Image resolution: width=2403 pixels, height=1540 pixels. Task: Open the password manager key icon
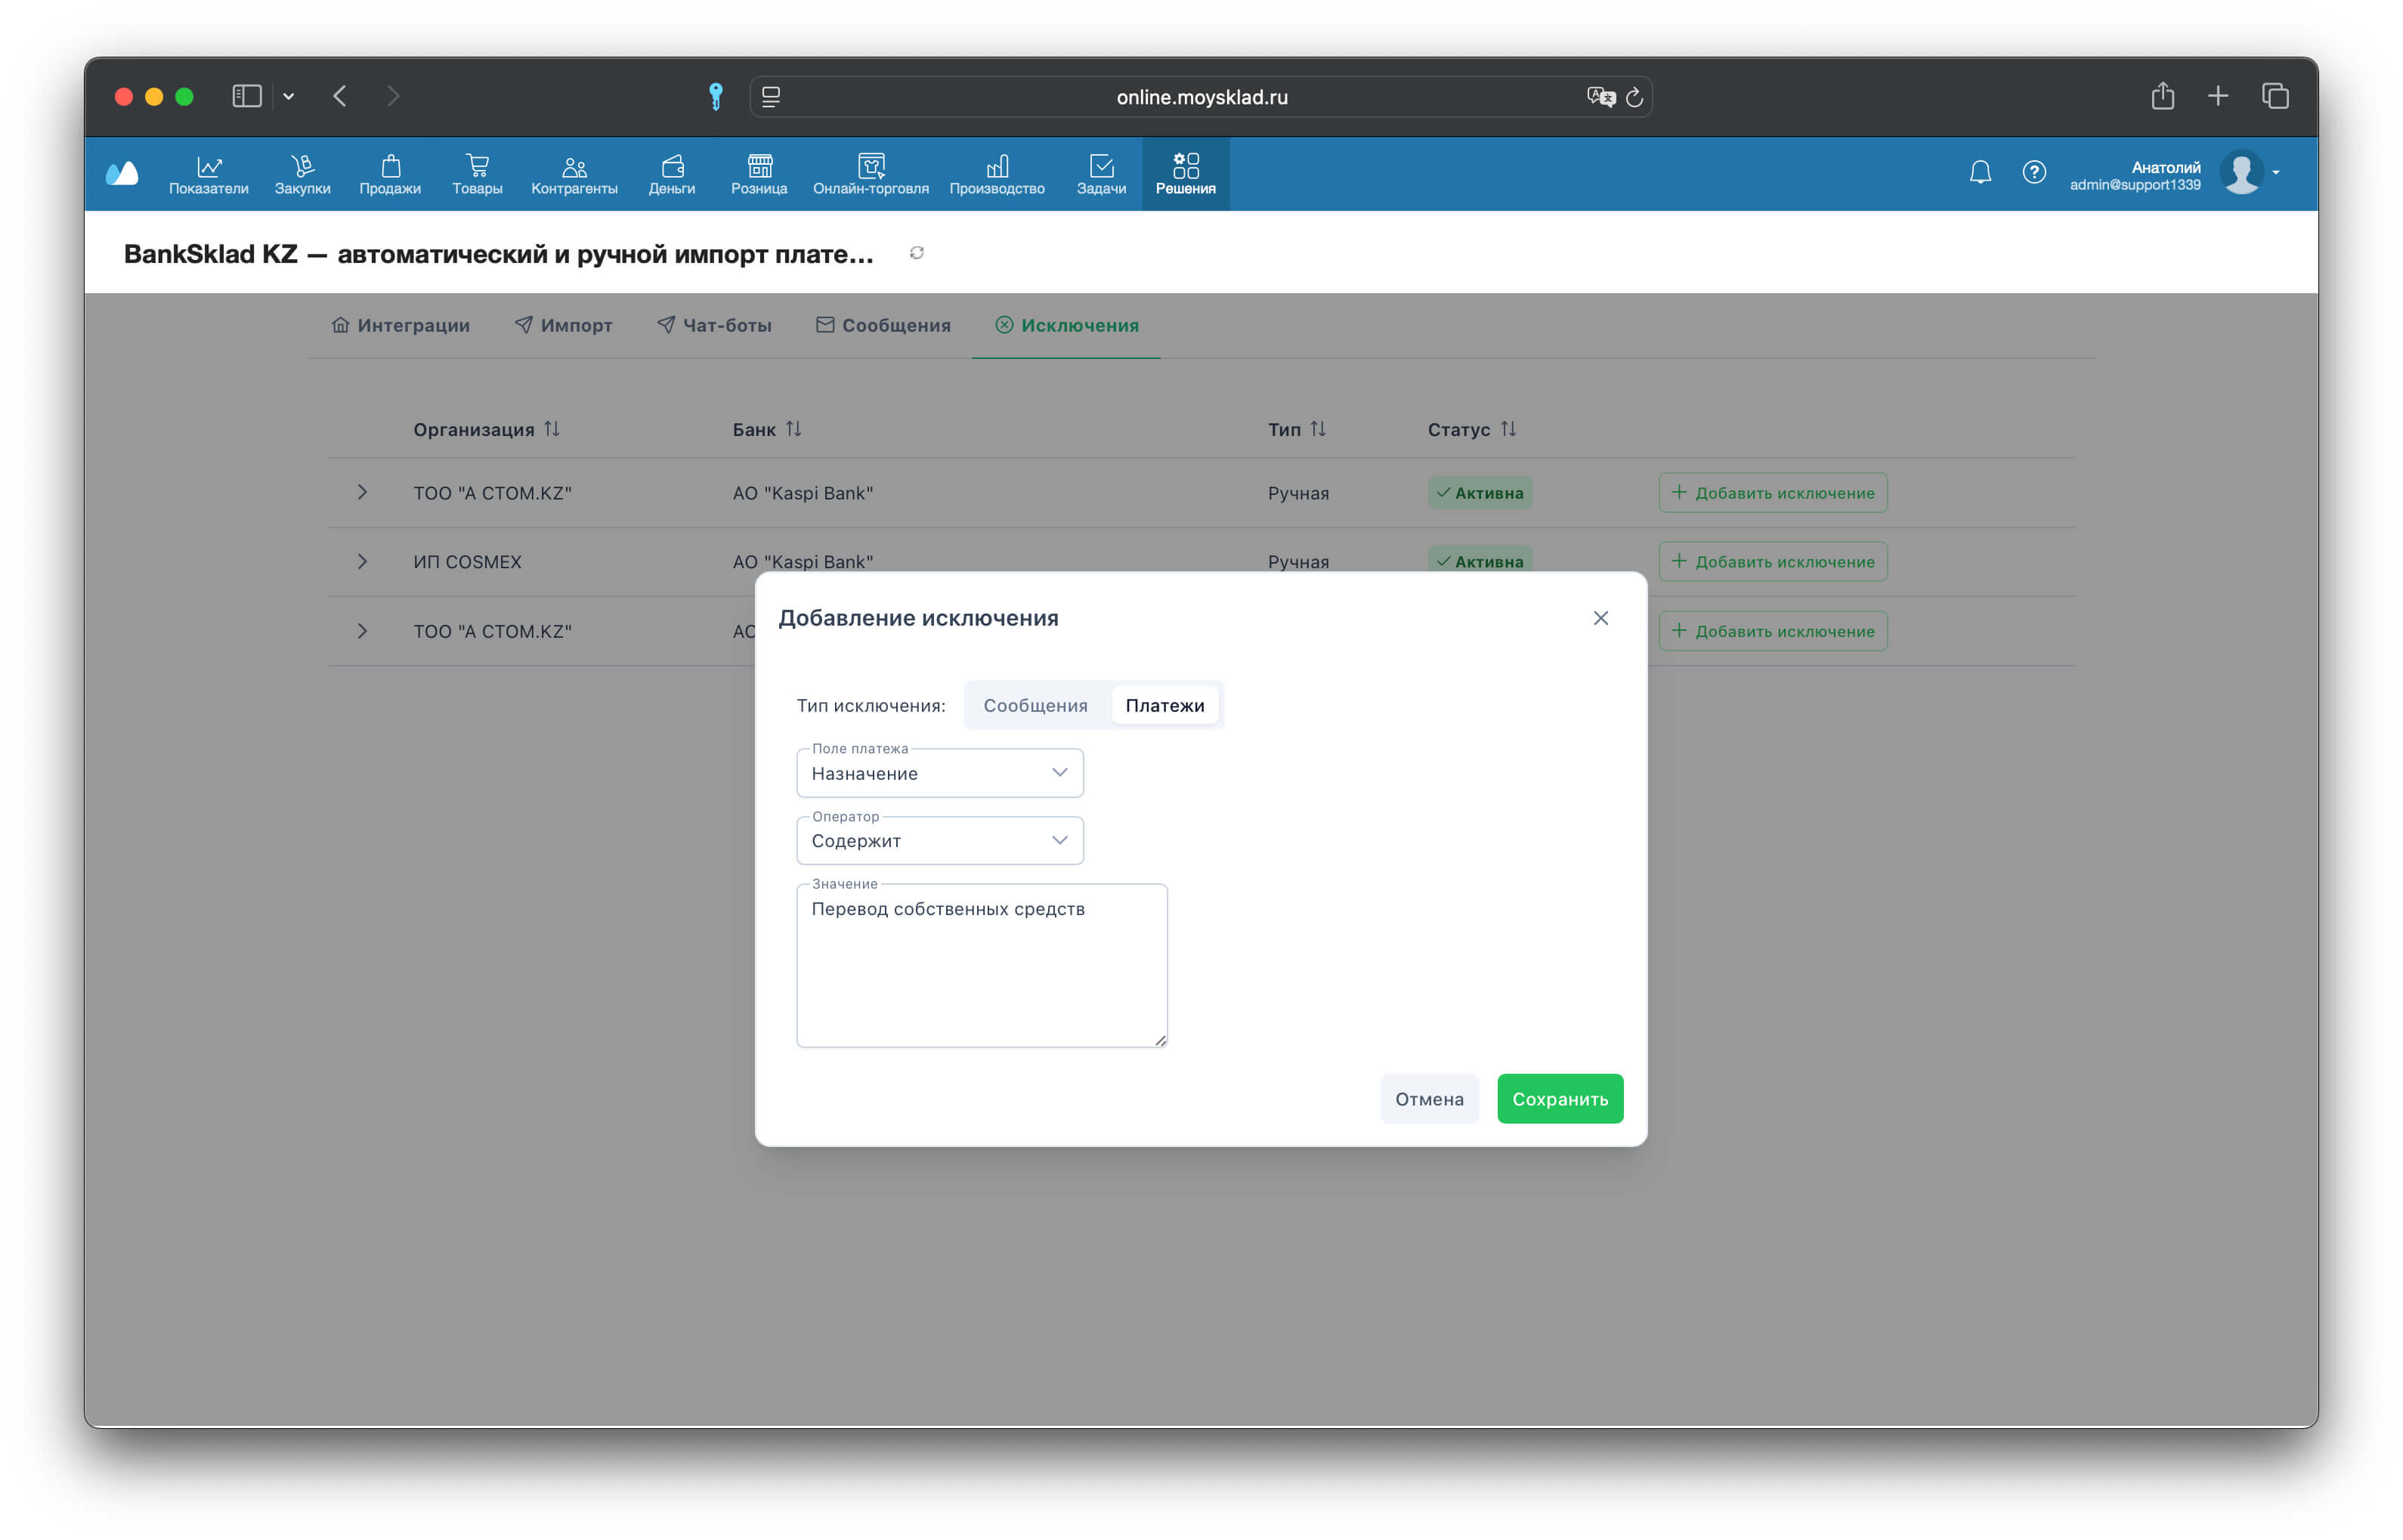[716, 96]
